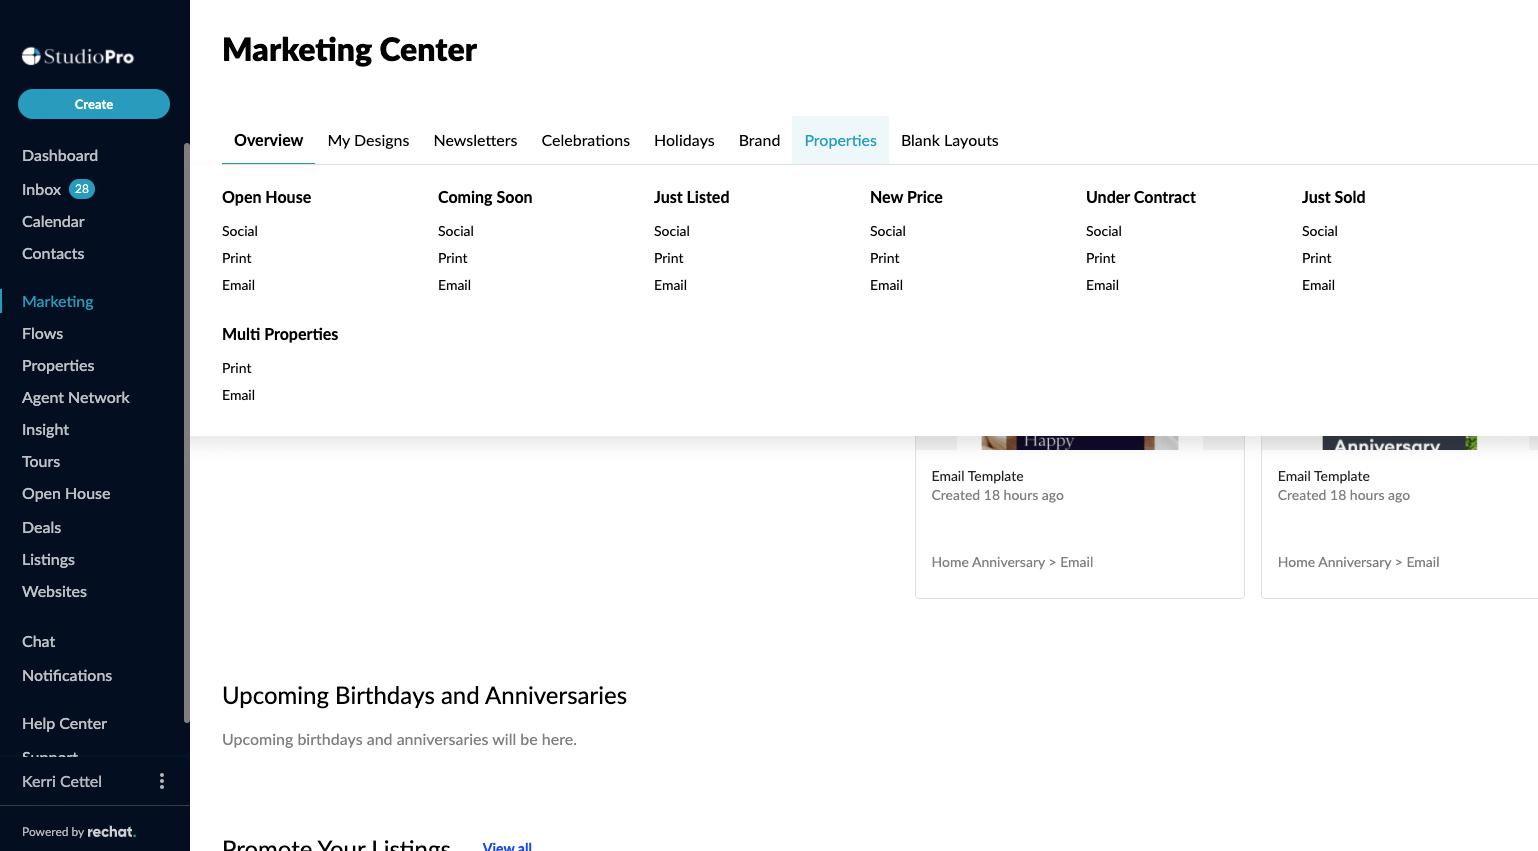
Task: Open Help Center in the sidebar
Action: click(64, 723)
